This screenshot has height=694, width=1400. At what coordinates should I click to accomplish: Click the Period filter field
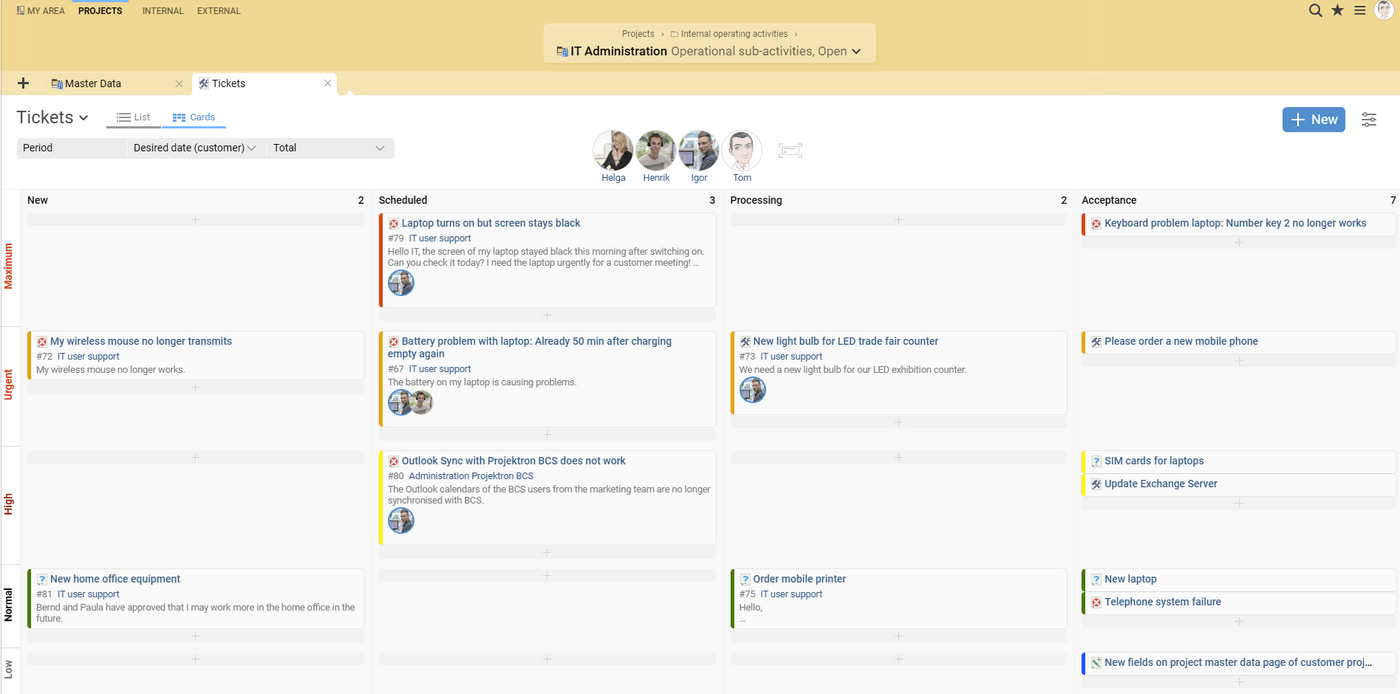pyautogui.click(x=72, y=148)
